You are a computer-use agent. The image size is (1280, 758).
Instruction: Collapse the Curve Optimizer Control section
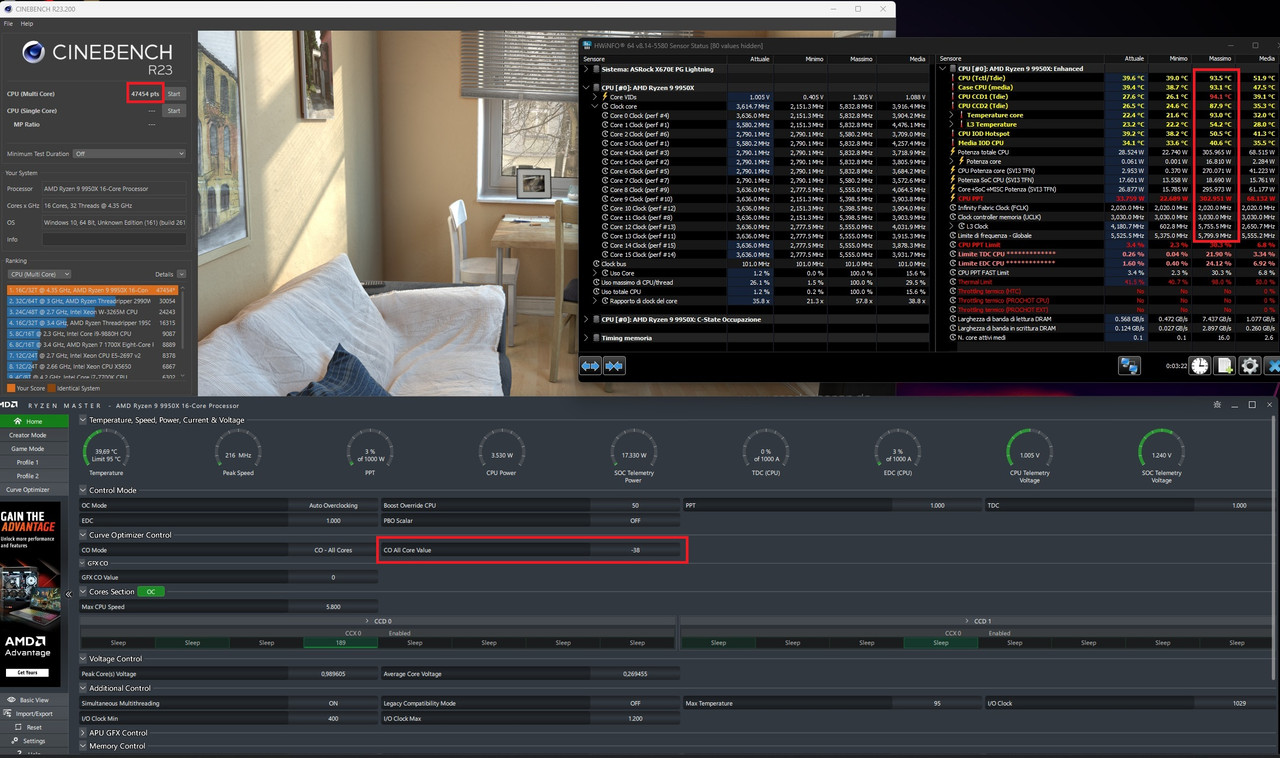[83, 535]
